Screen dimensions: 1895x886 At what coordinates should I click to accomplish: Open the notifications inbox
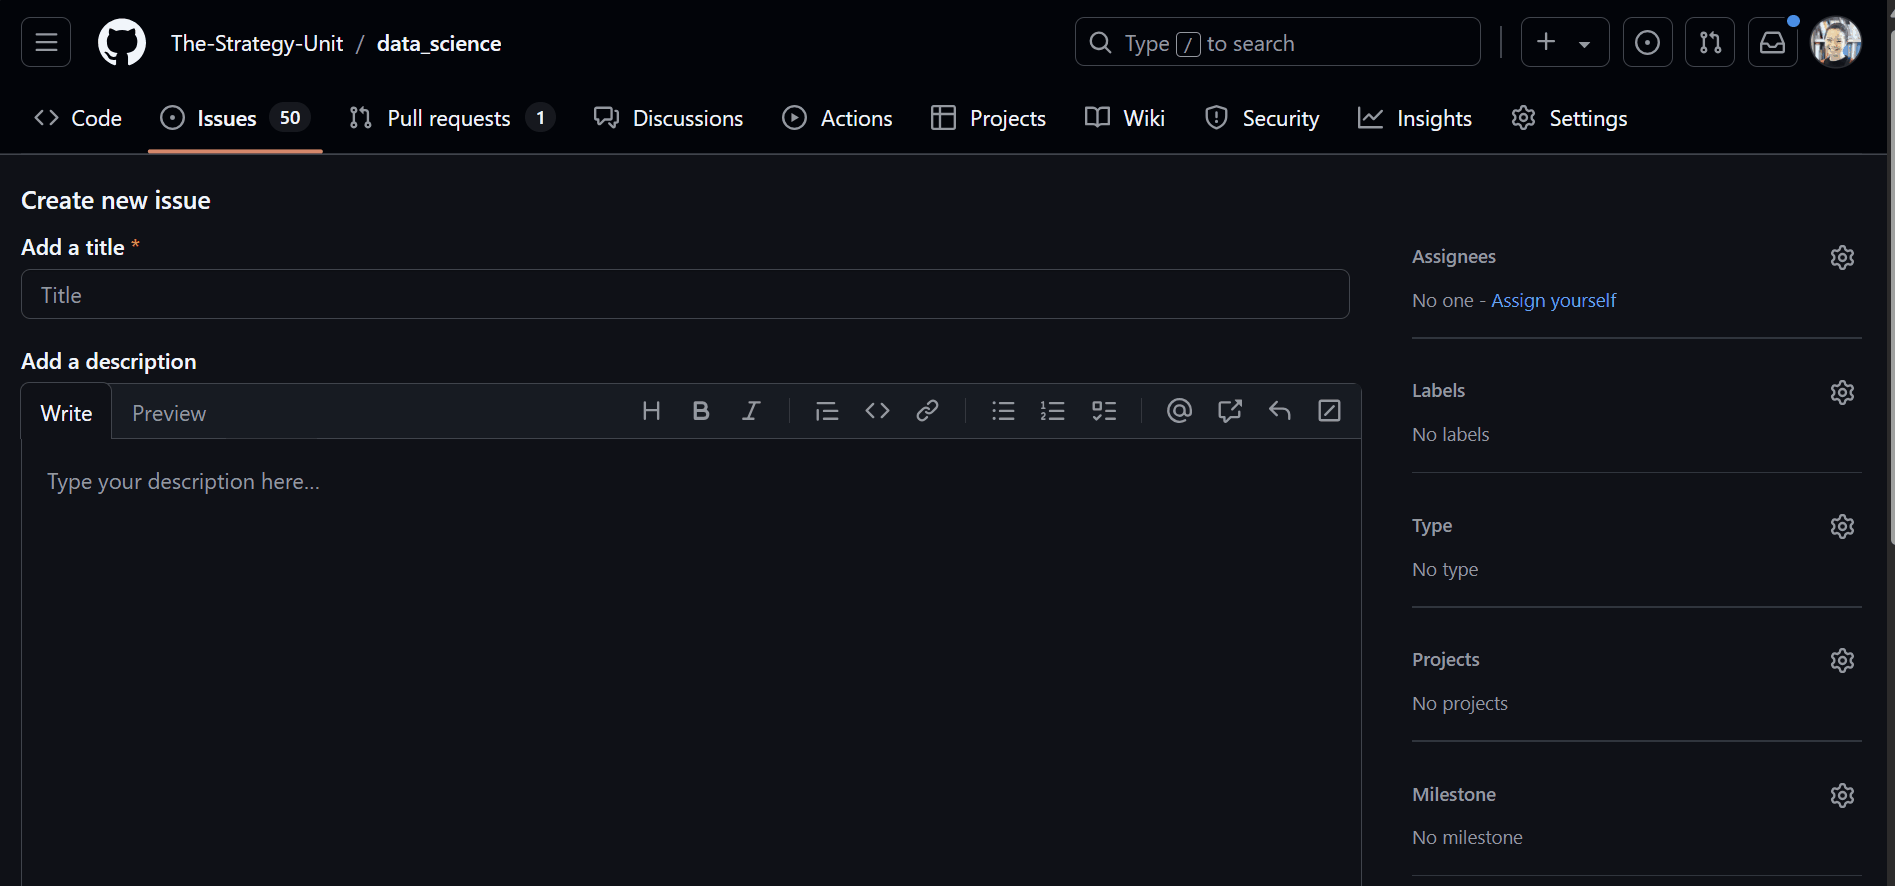[x=1772, y=42]
